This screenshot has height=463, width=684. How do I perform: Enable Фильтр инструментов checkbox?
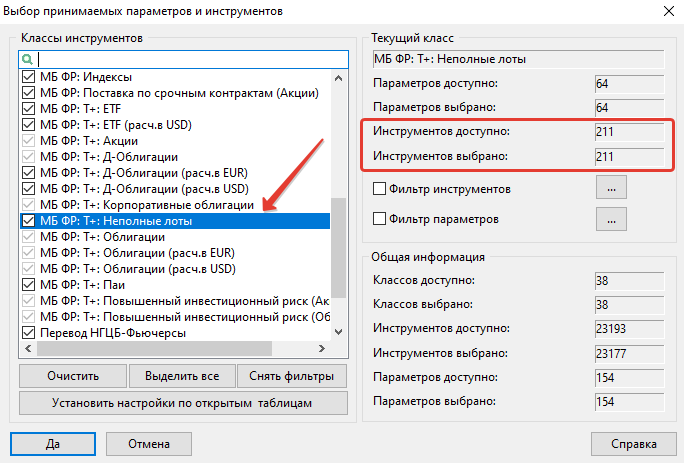[x=379, y=188]
